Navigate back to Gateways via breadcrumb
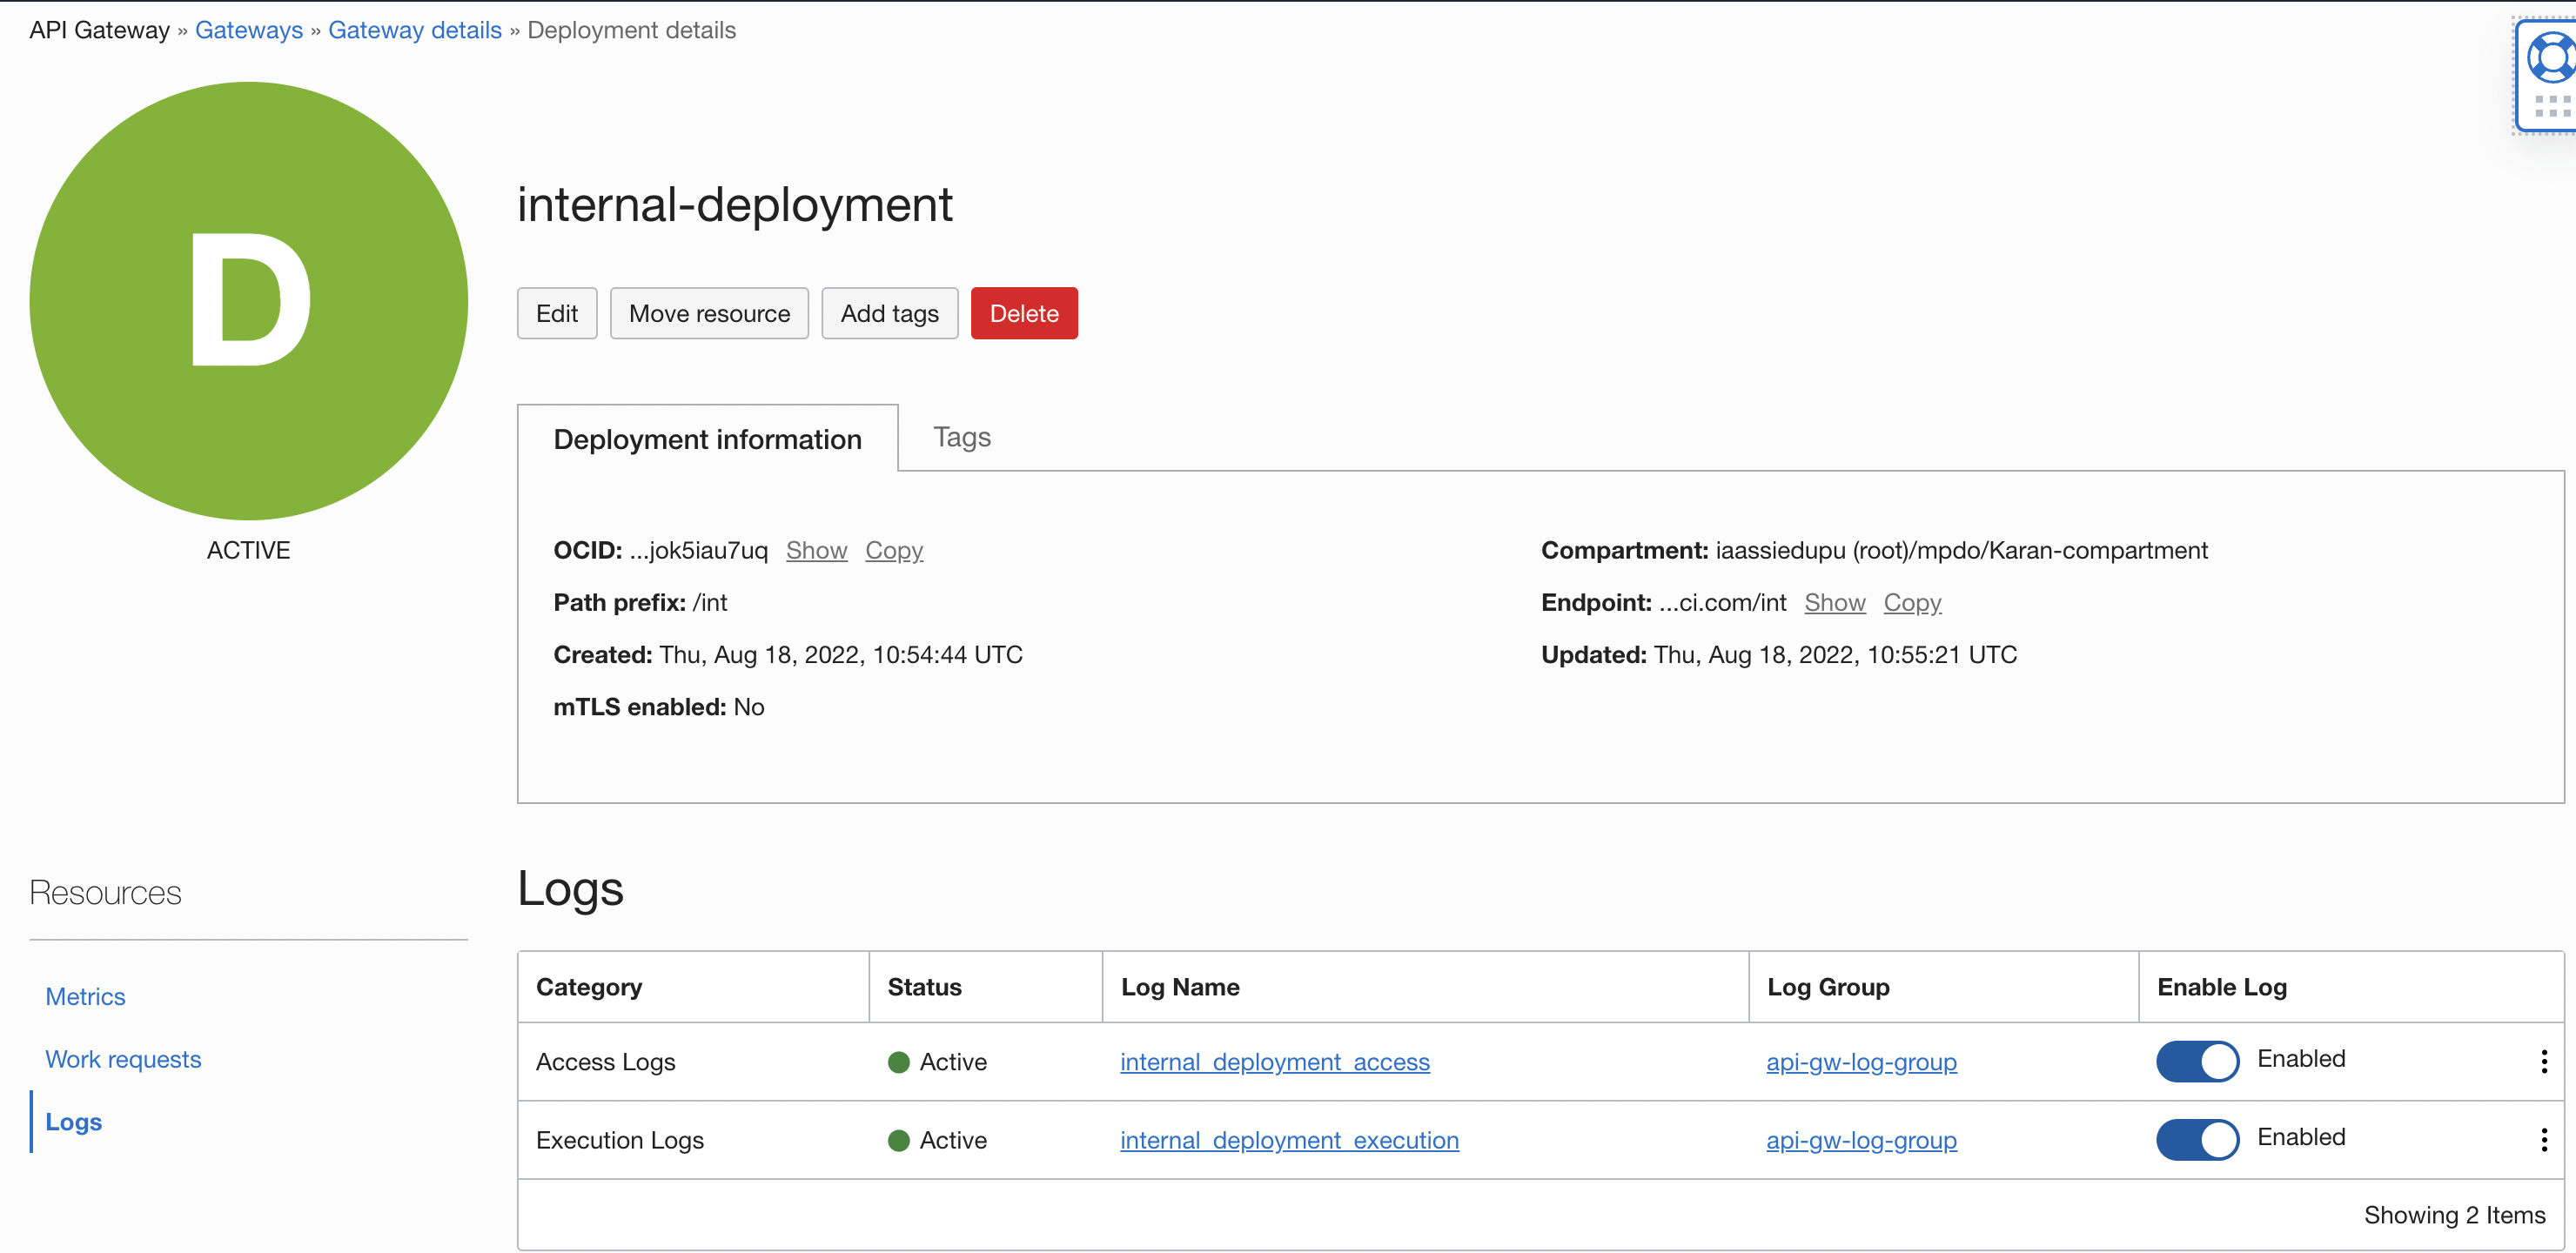Viewport: 2576px width, 1253px height. (248, 30)
